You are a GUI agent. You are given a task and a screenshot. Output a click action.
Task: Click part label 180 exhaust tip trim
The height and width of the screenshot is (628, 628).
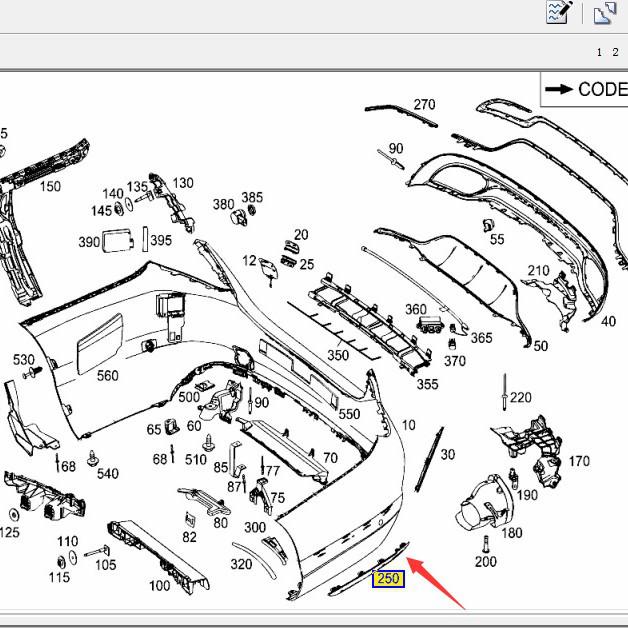pos(511,533)
